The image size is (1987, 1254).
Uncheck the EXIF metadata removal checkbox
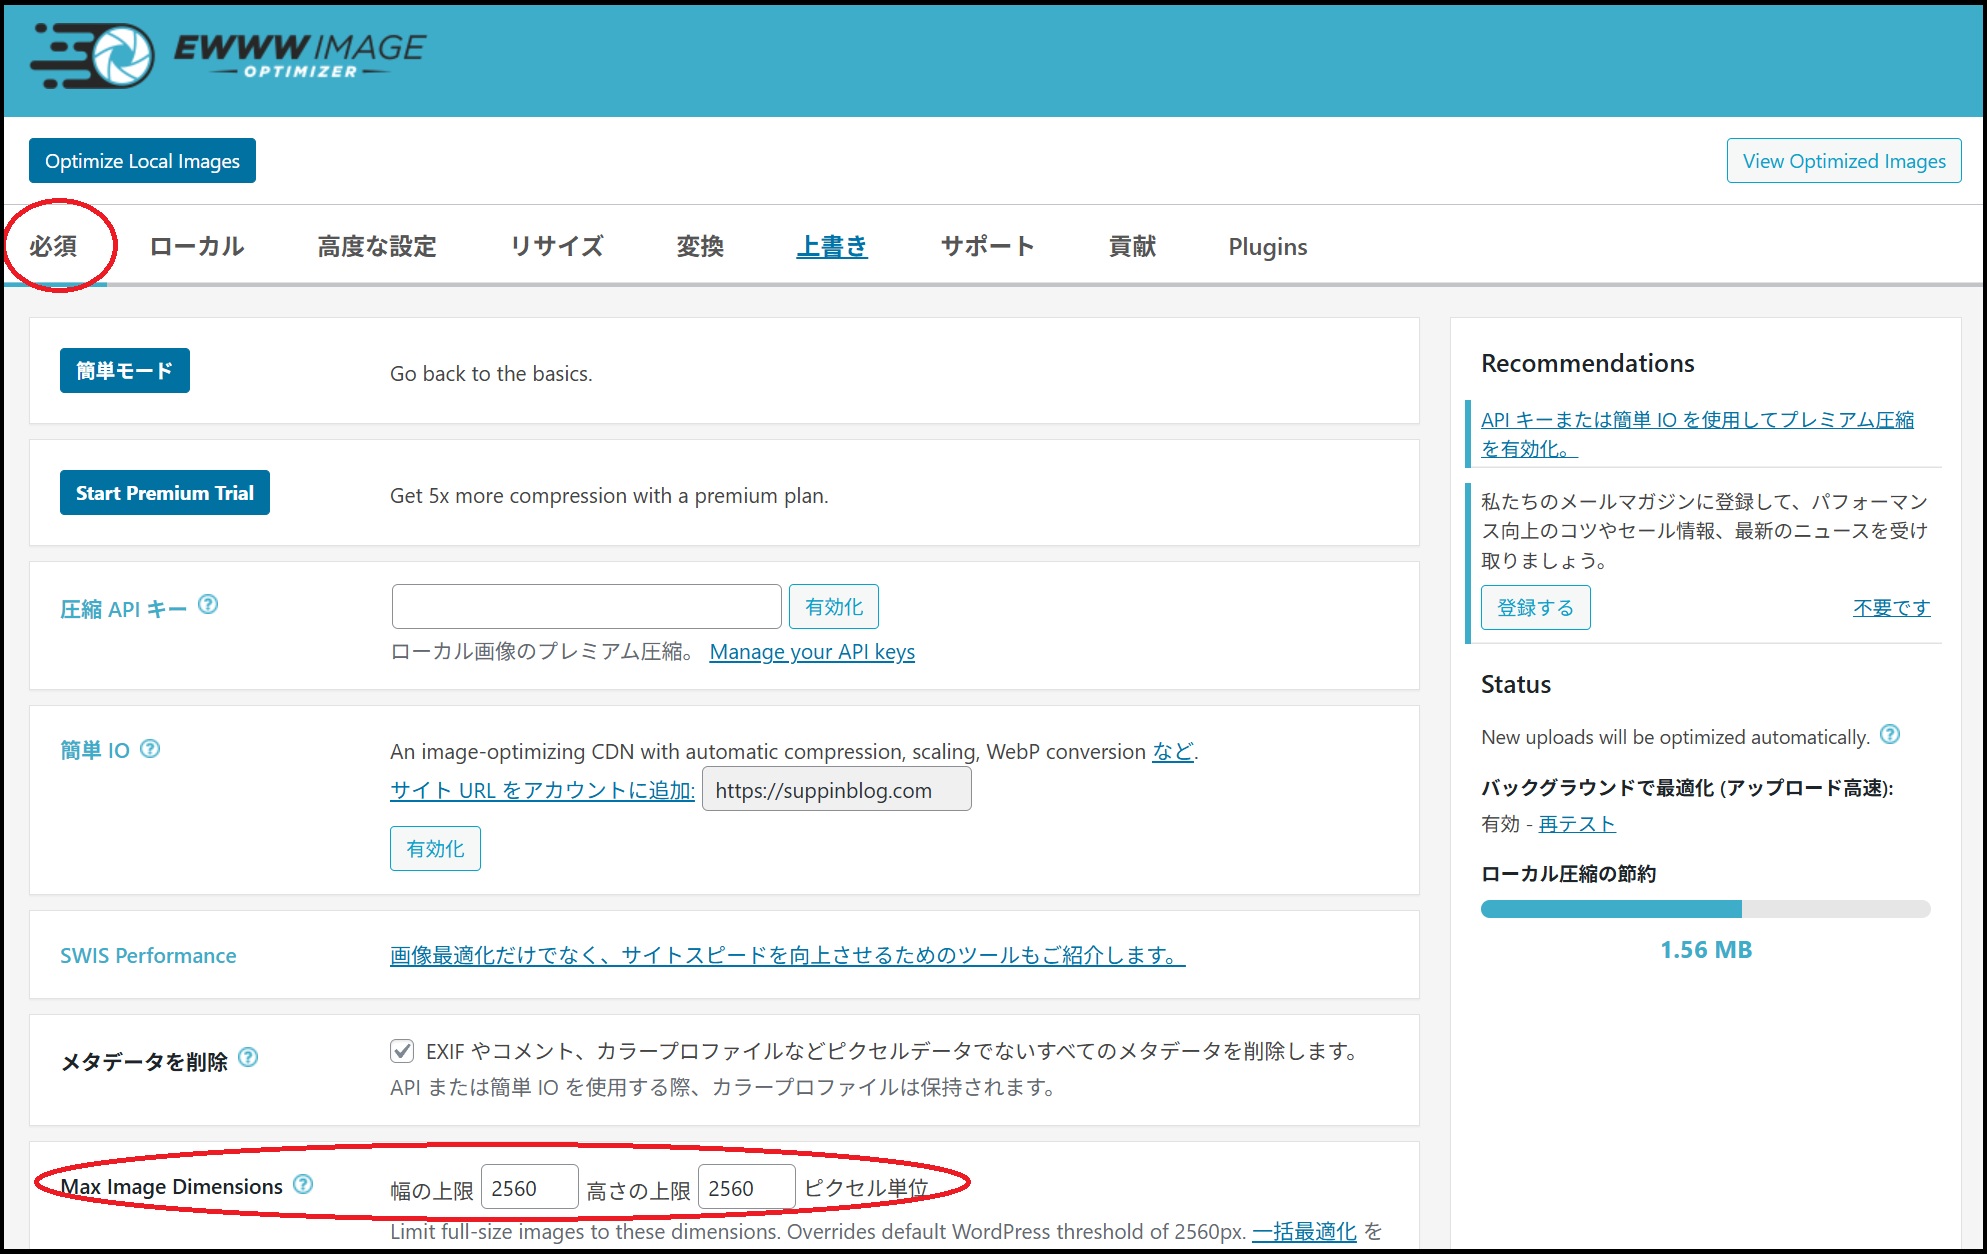(400, 1051)
